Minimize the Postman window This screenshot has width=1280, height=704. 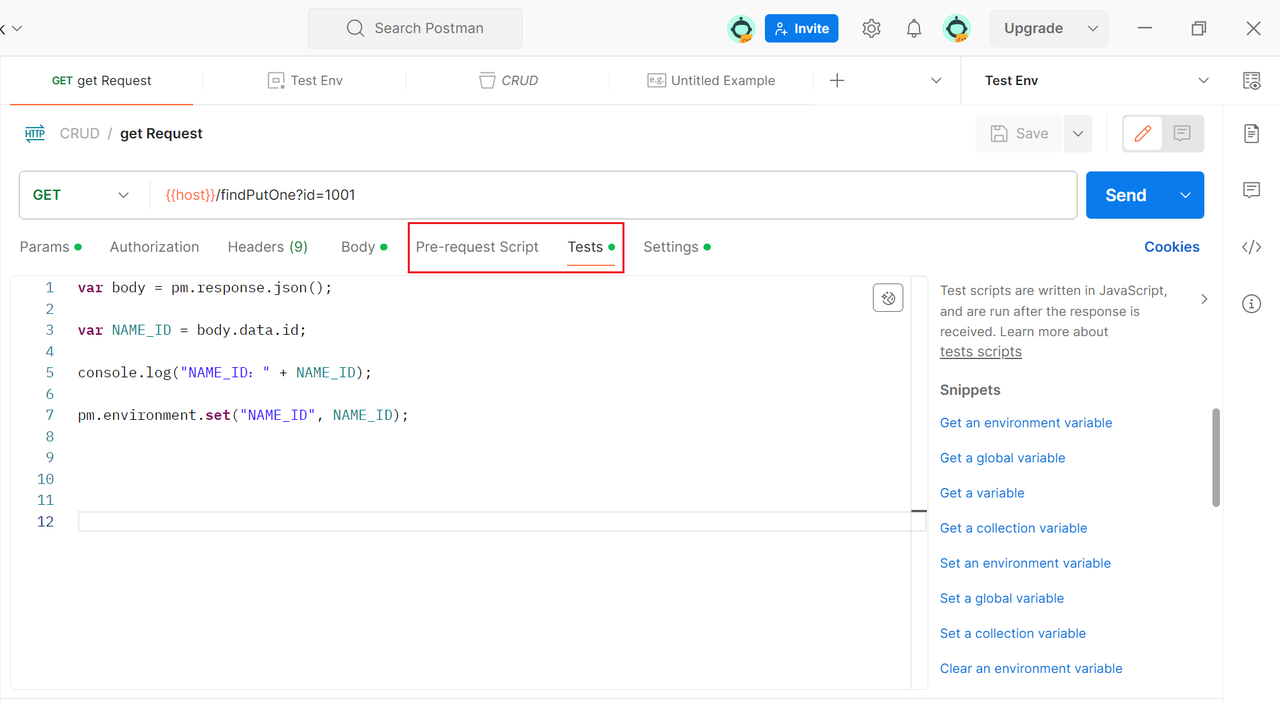click(1145, 28)
